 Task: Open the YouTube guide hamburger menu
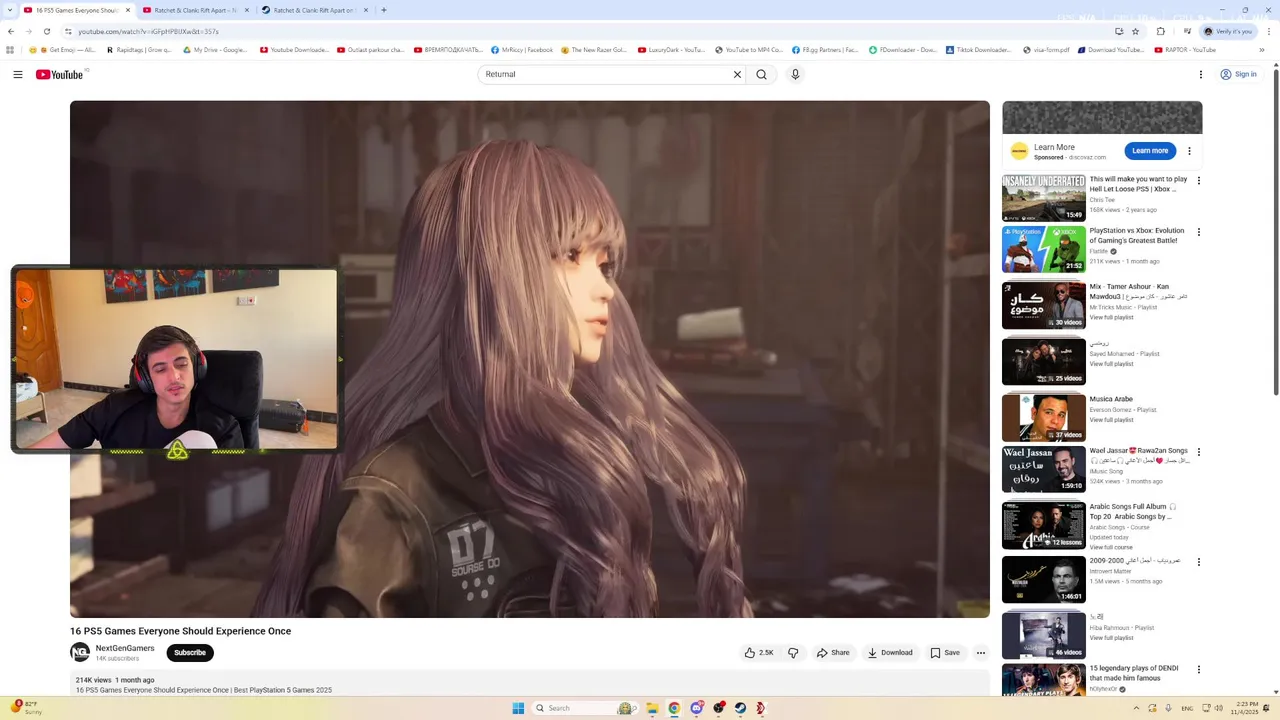[x=18, y=74]
